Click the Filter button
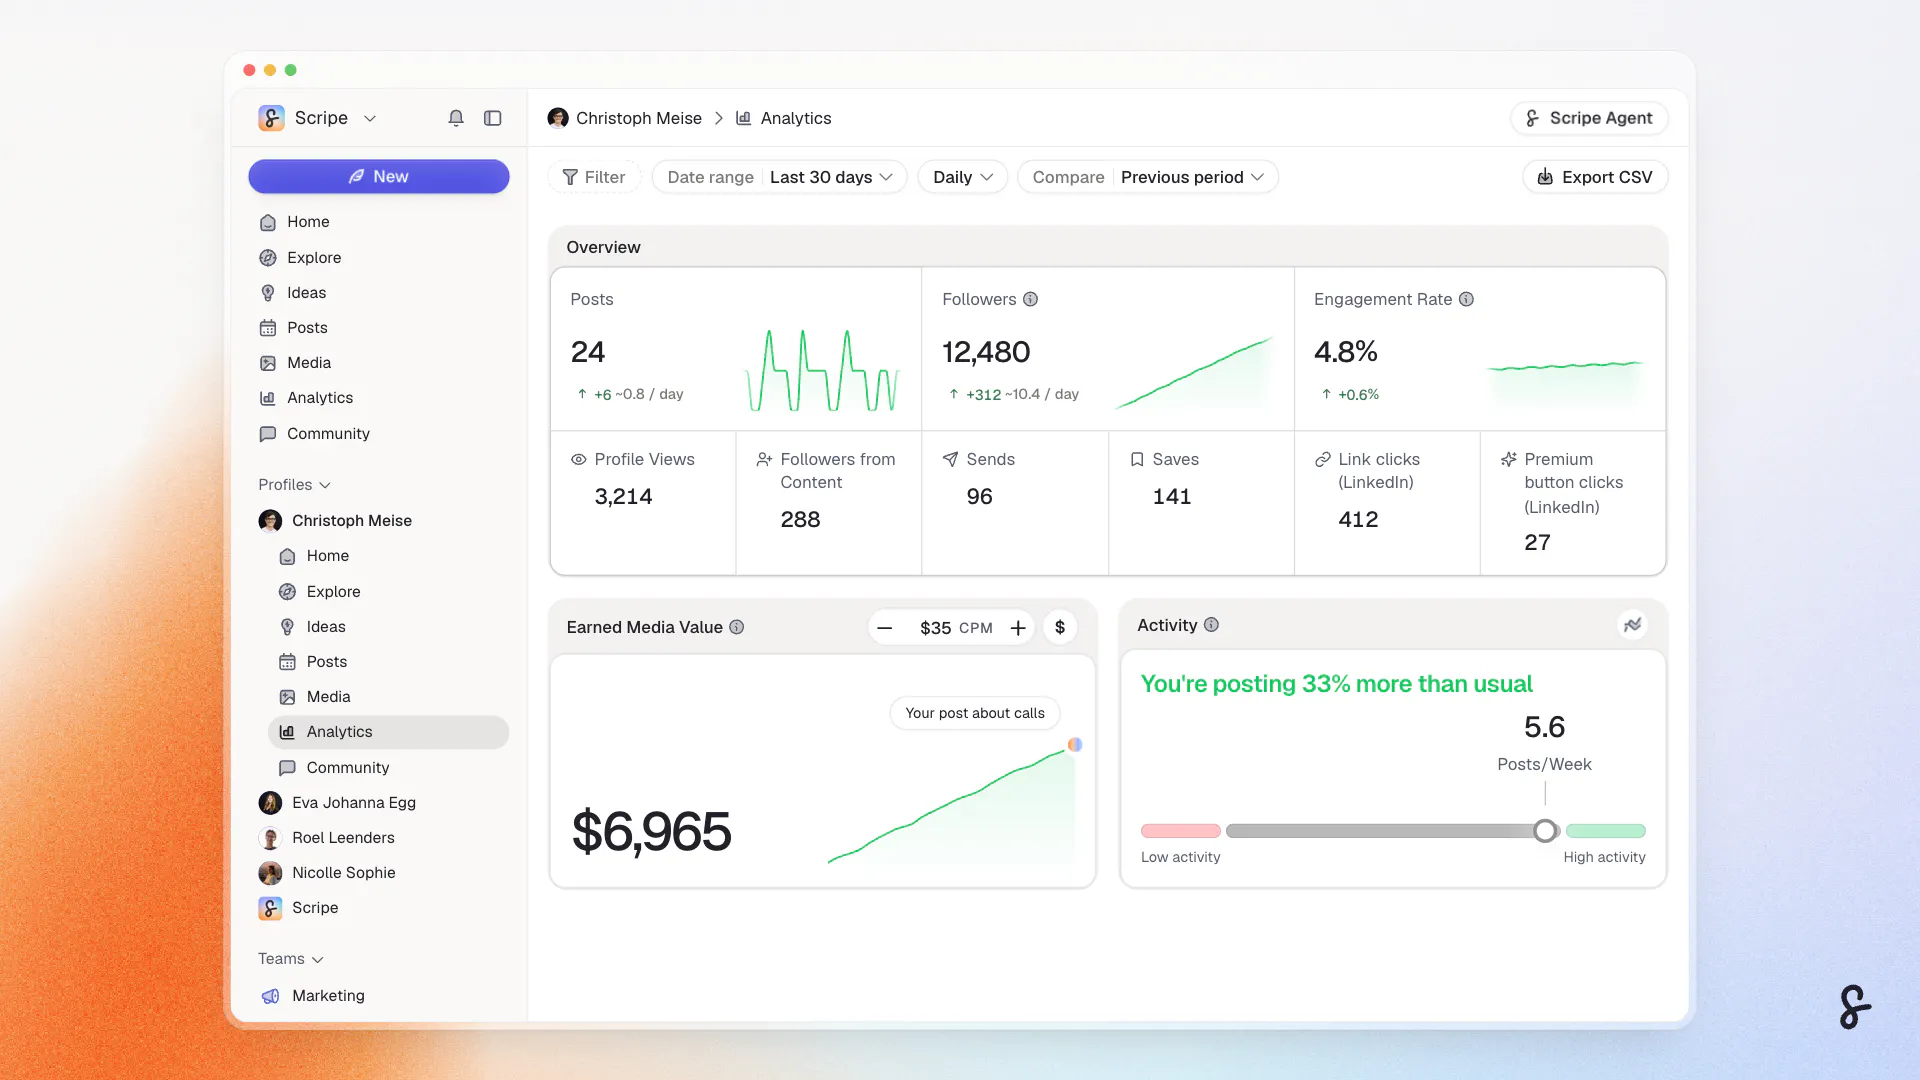Image resolution: width=1920 pixels, height=1080 pixels. pyautogui.click(x=594, y=177)
